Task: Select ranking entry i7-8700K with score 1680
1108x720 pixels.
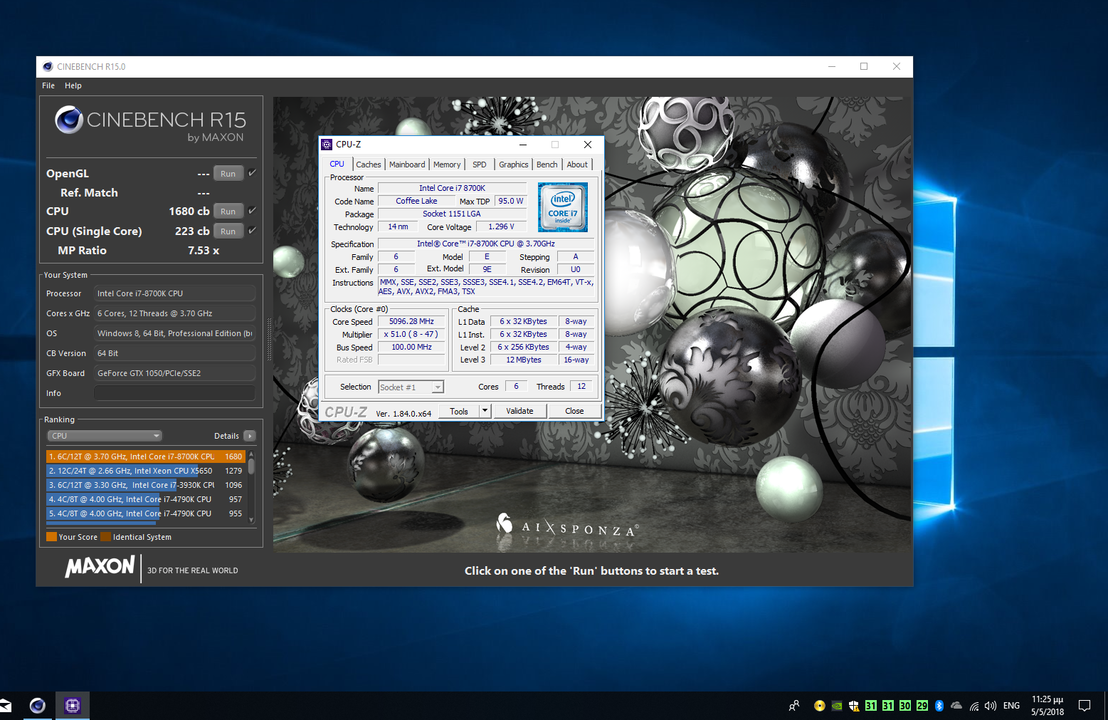Action: [146, 456]
